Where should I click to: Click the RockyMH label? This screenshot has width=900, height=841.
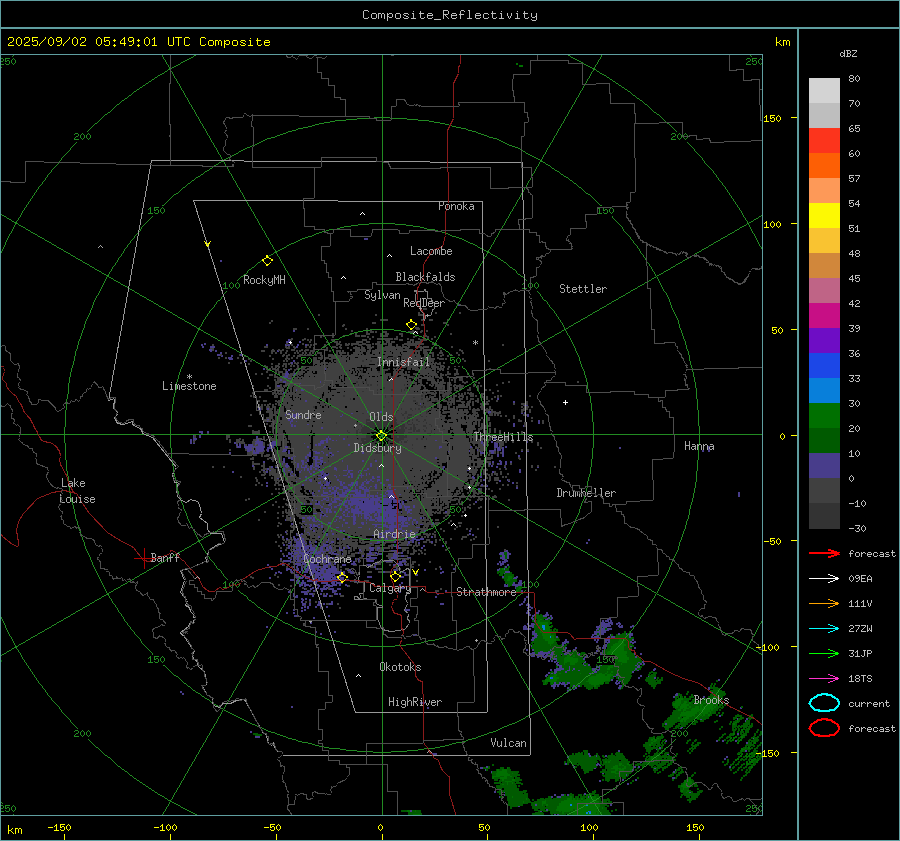pos(264,280)
